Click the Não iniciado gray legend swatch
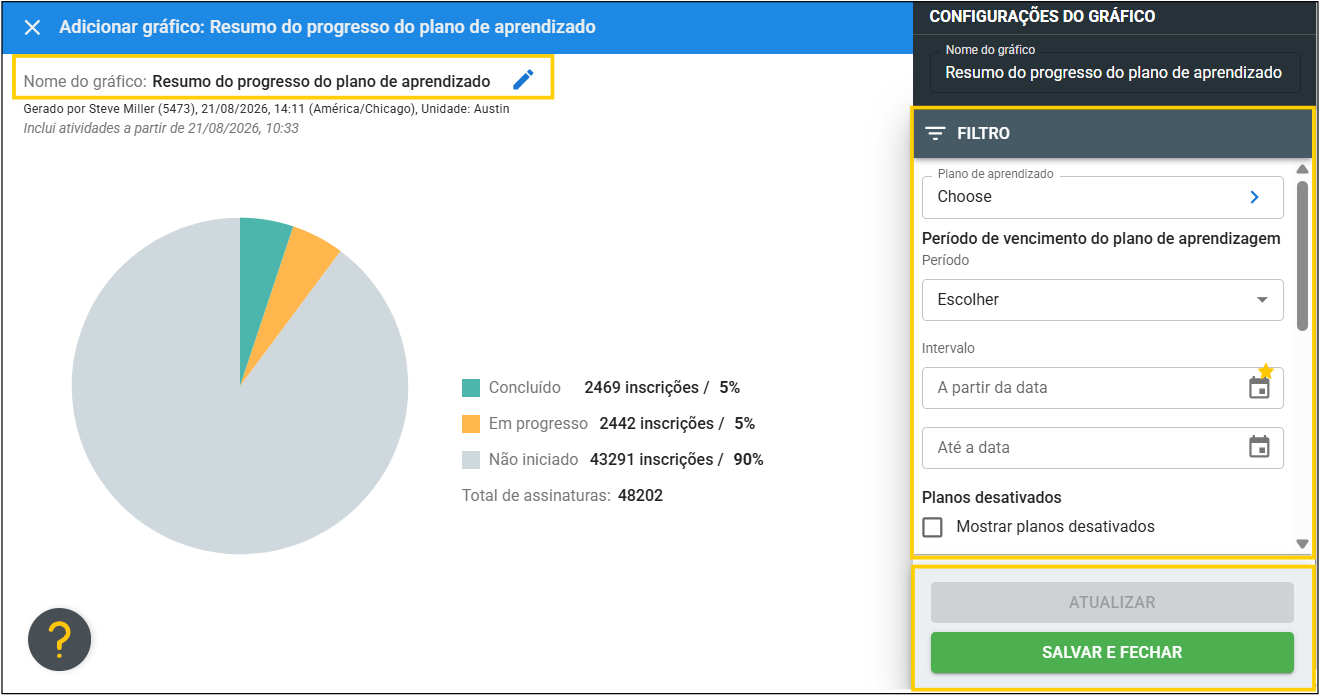The image size is (1319, 695). pyautogui.click(x=471, y=460)
